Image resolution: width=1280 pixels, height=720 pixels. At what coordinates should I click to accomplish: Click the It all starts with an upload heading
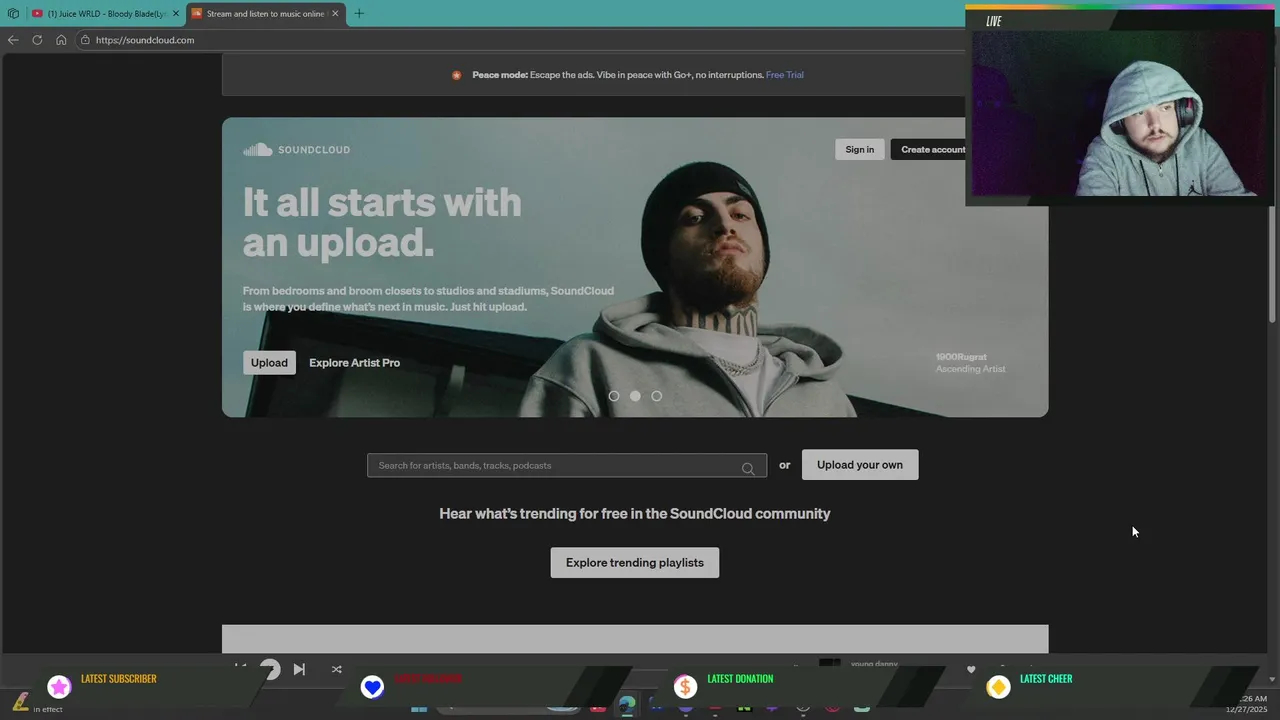pos(382,222)
